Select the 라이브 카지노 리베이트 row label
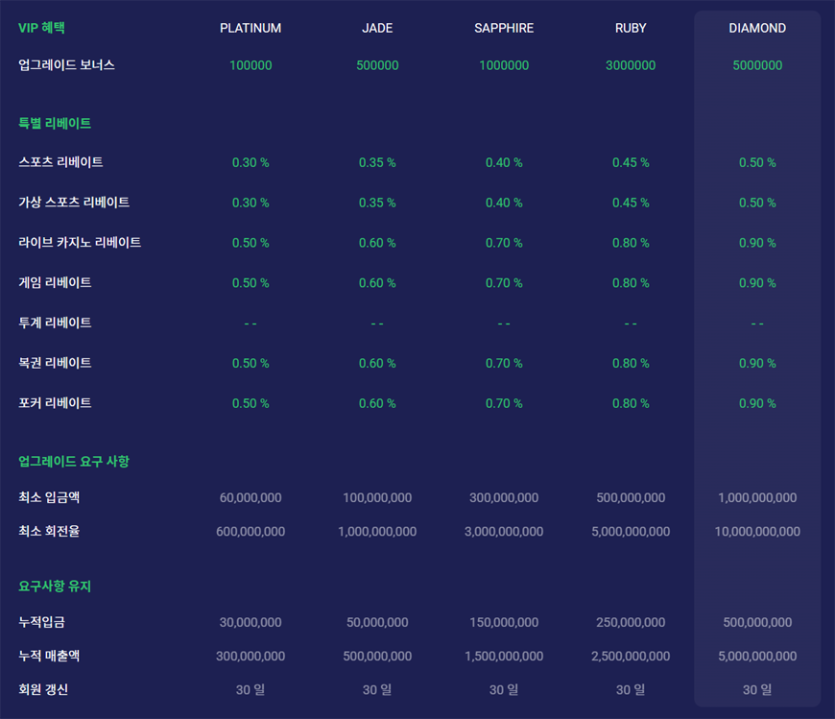The image size is (835, 719). [x=80, y=243]
